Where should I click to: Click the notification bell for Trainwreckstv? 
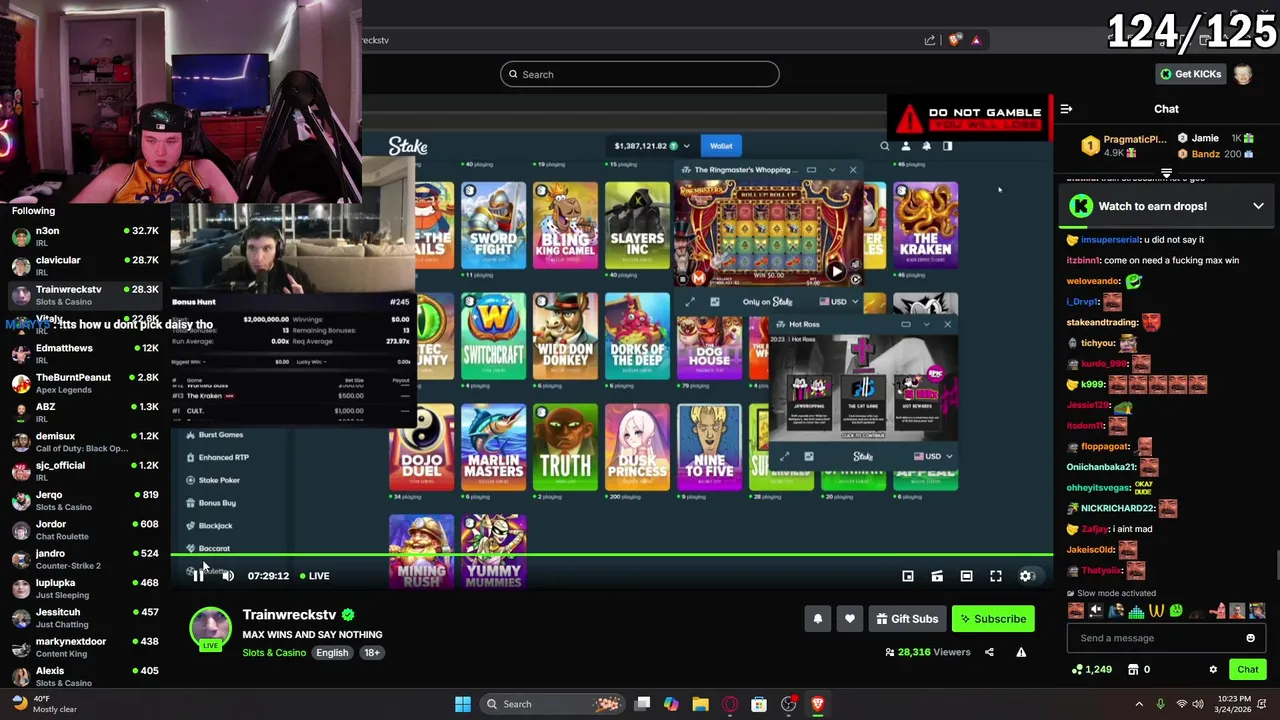(817, 619)
